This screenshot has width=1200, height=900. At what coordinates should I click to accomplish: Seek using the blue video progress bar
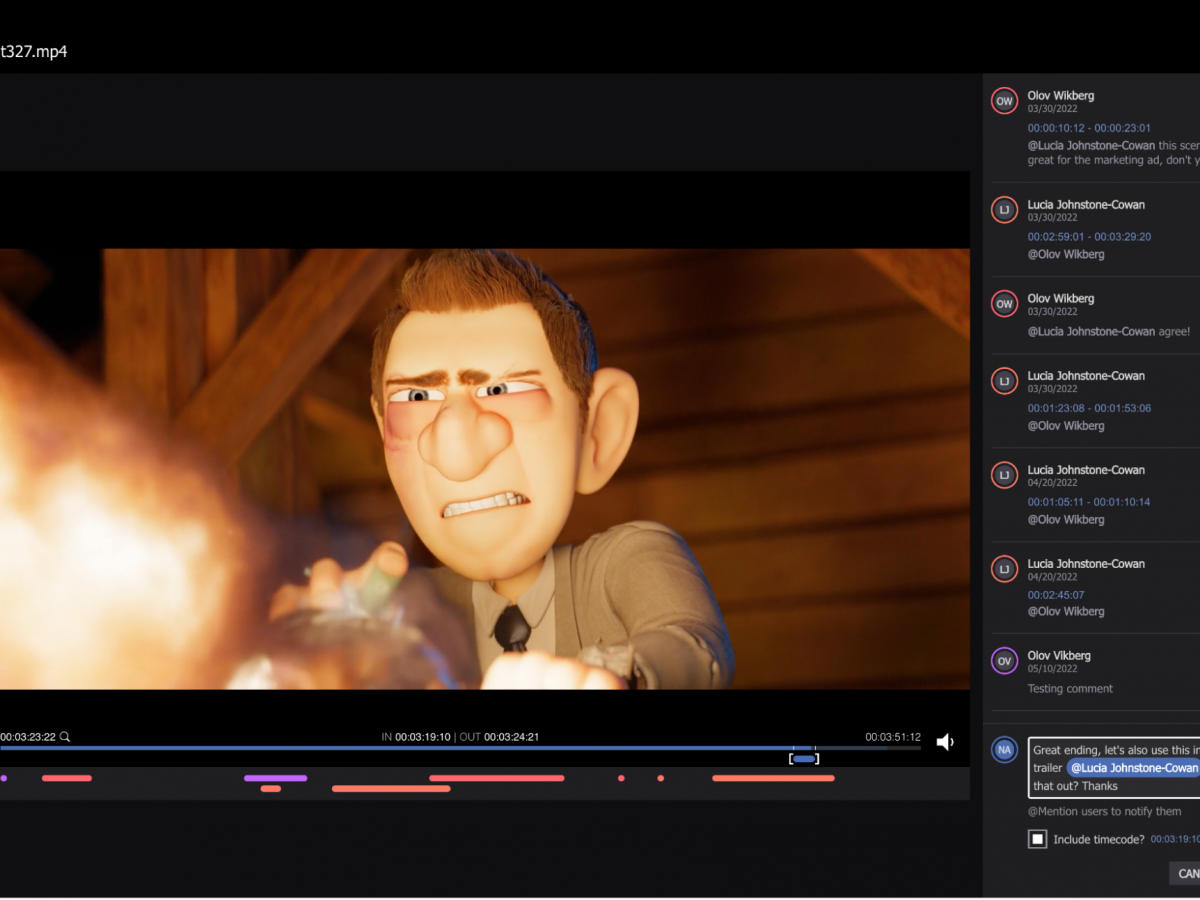[460, 748]
